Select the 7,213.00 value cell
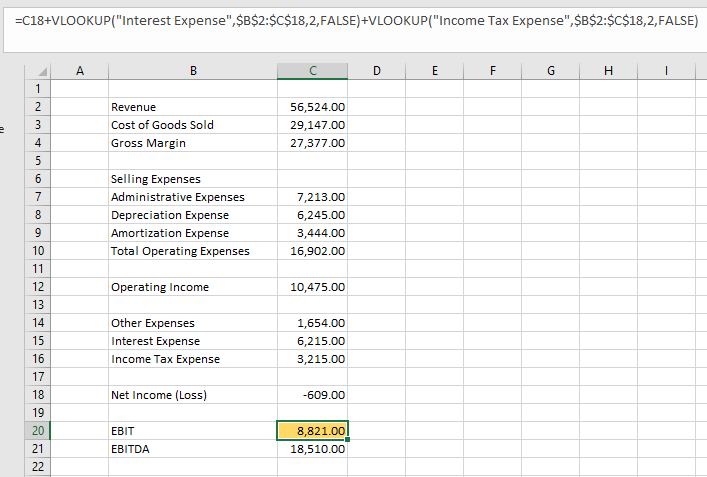This screenshot has height=477, width=707. 312,197
